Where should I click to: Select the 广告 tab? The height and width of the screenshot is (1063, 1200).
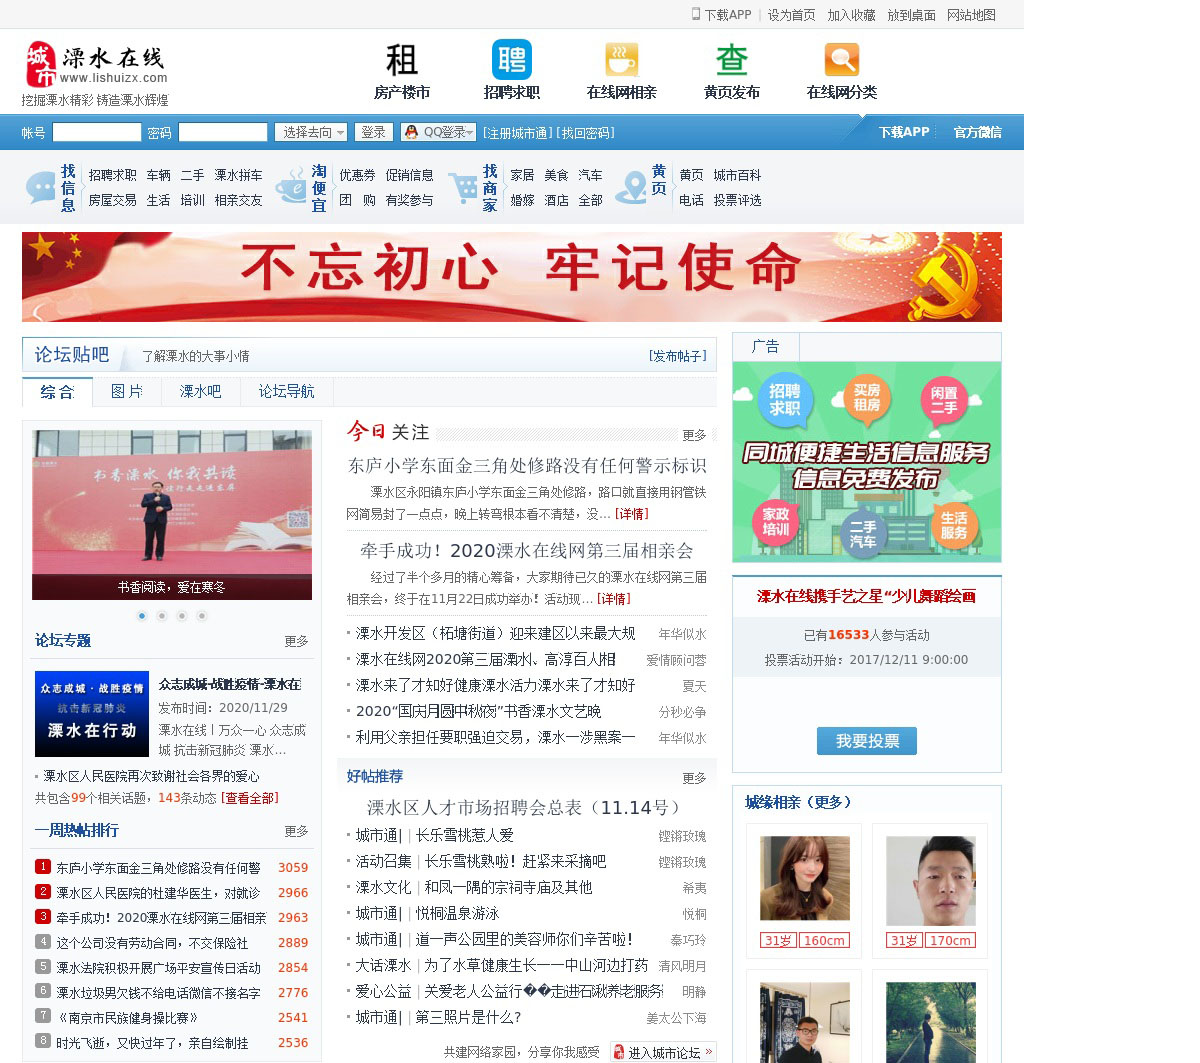(x=766, y=347)
